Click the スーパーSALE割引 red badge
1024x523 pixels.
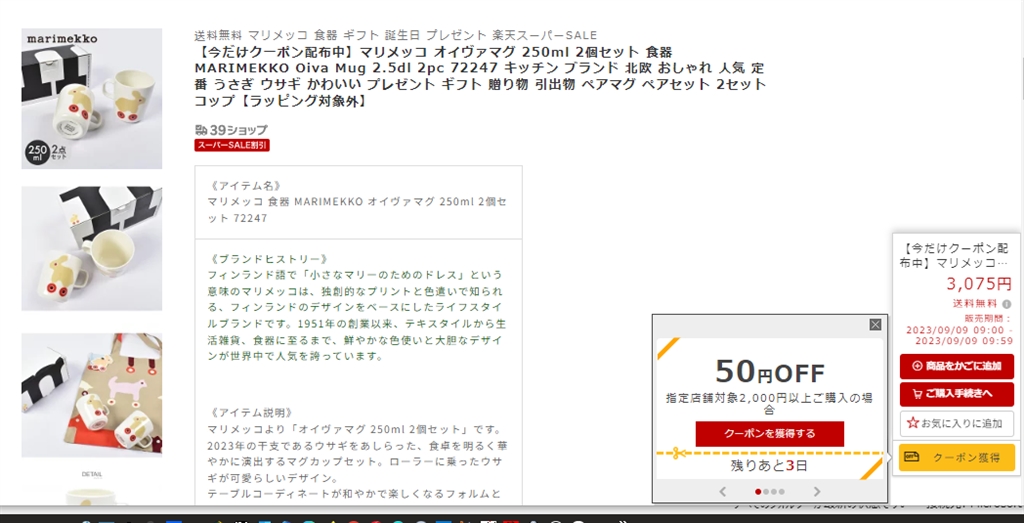pyautogui.click(x=232, y=145)
